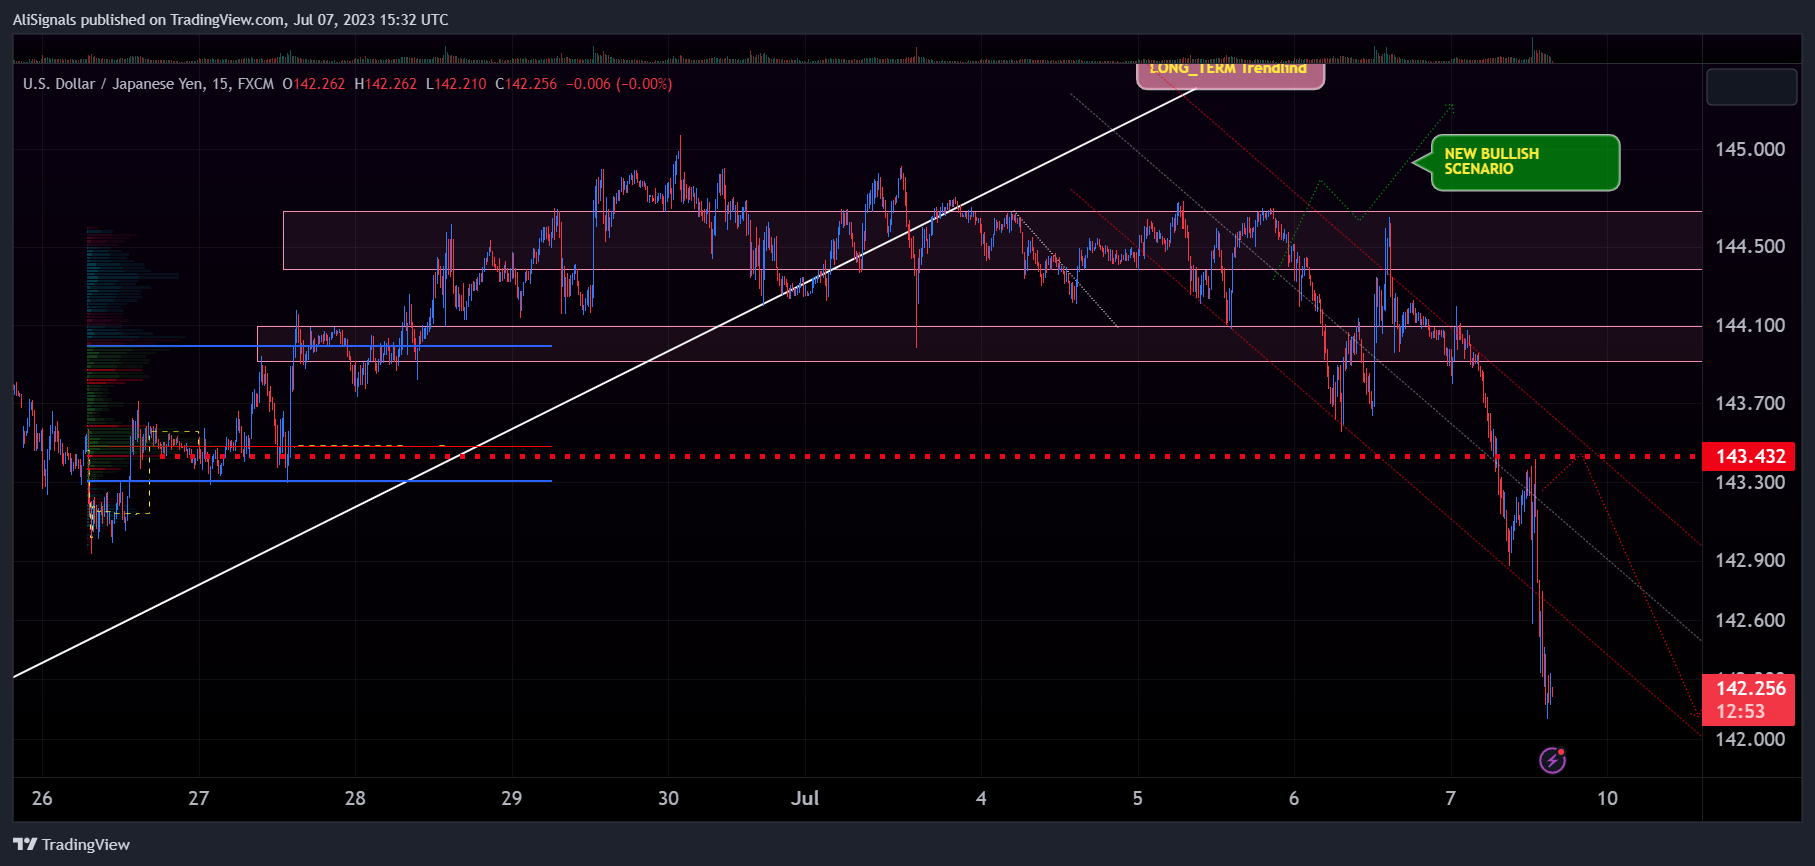Viewport: 1815px width, 866px height.
Task: Click the open value O142.262
Action: 314,84
